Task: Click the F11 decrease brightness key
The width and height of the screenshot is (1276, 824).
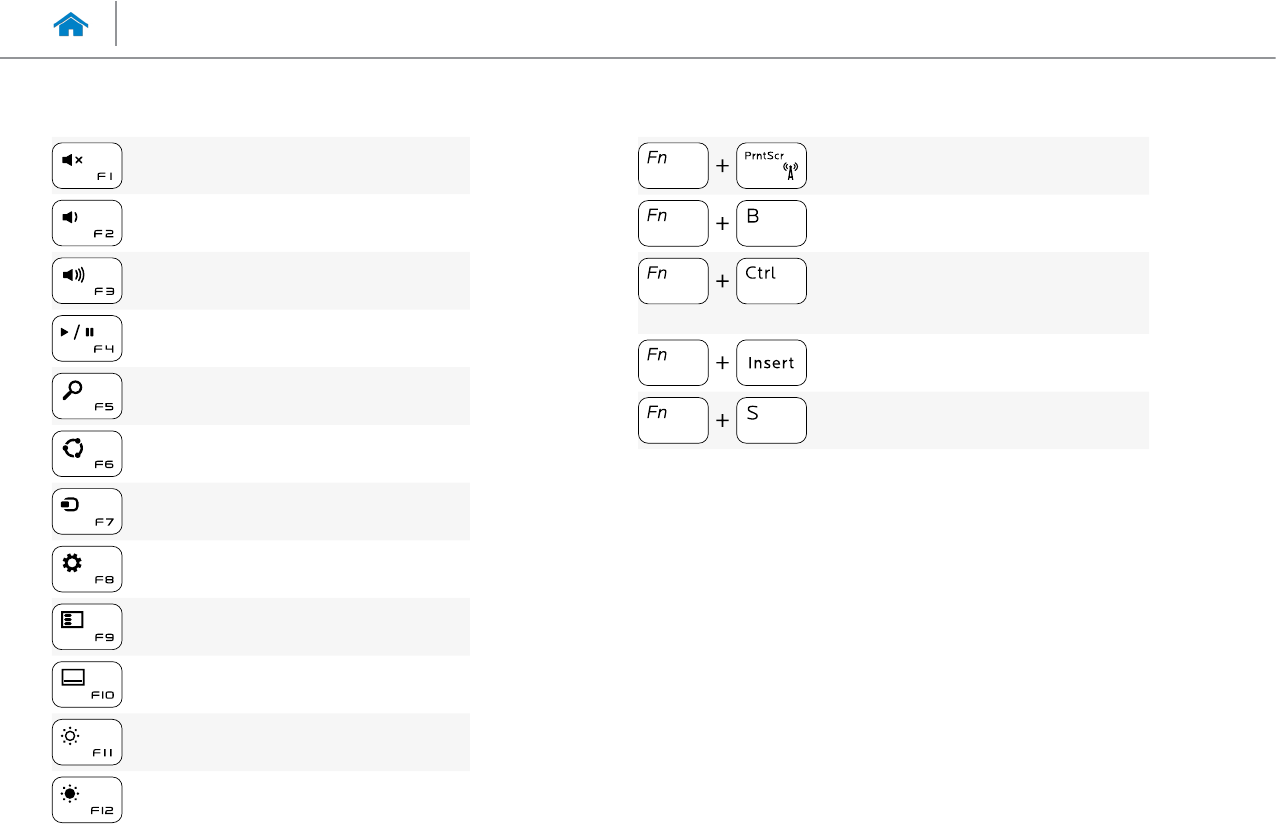Action: (x=87, y=741)
